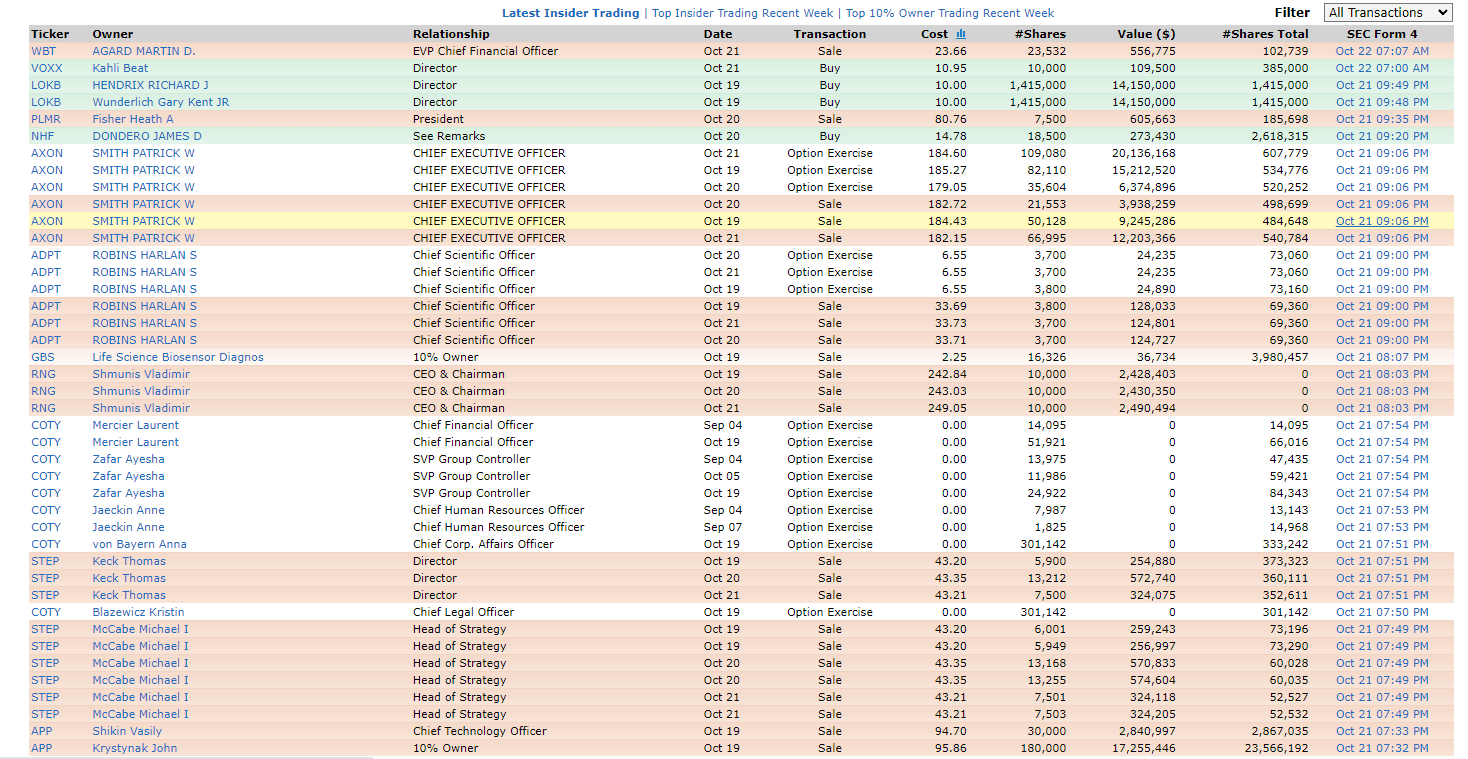Switch to Top 10% Owner Trading Recent Week
The width and height of the screenshot is (1468, 759).
click(950, 13)
